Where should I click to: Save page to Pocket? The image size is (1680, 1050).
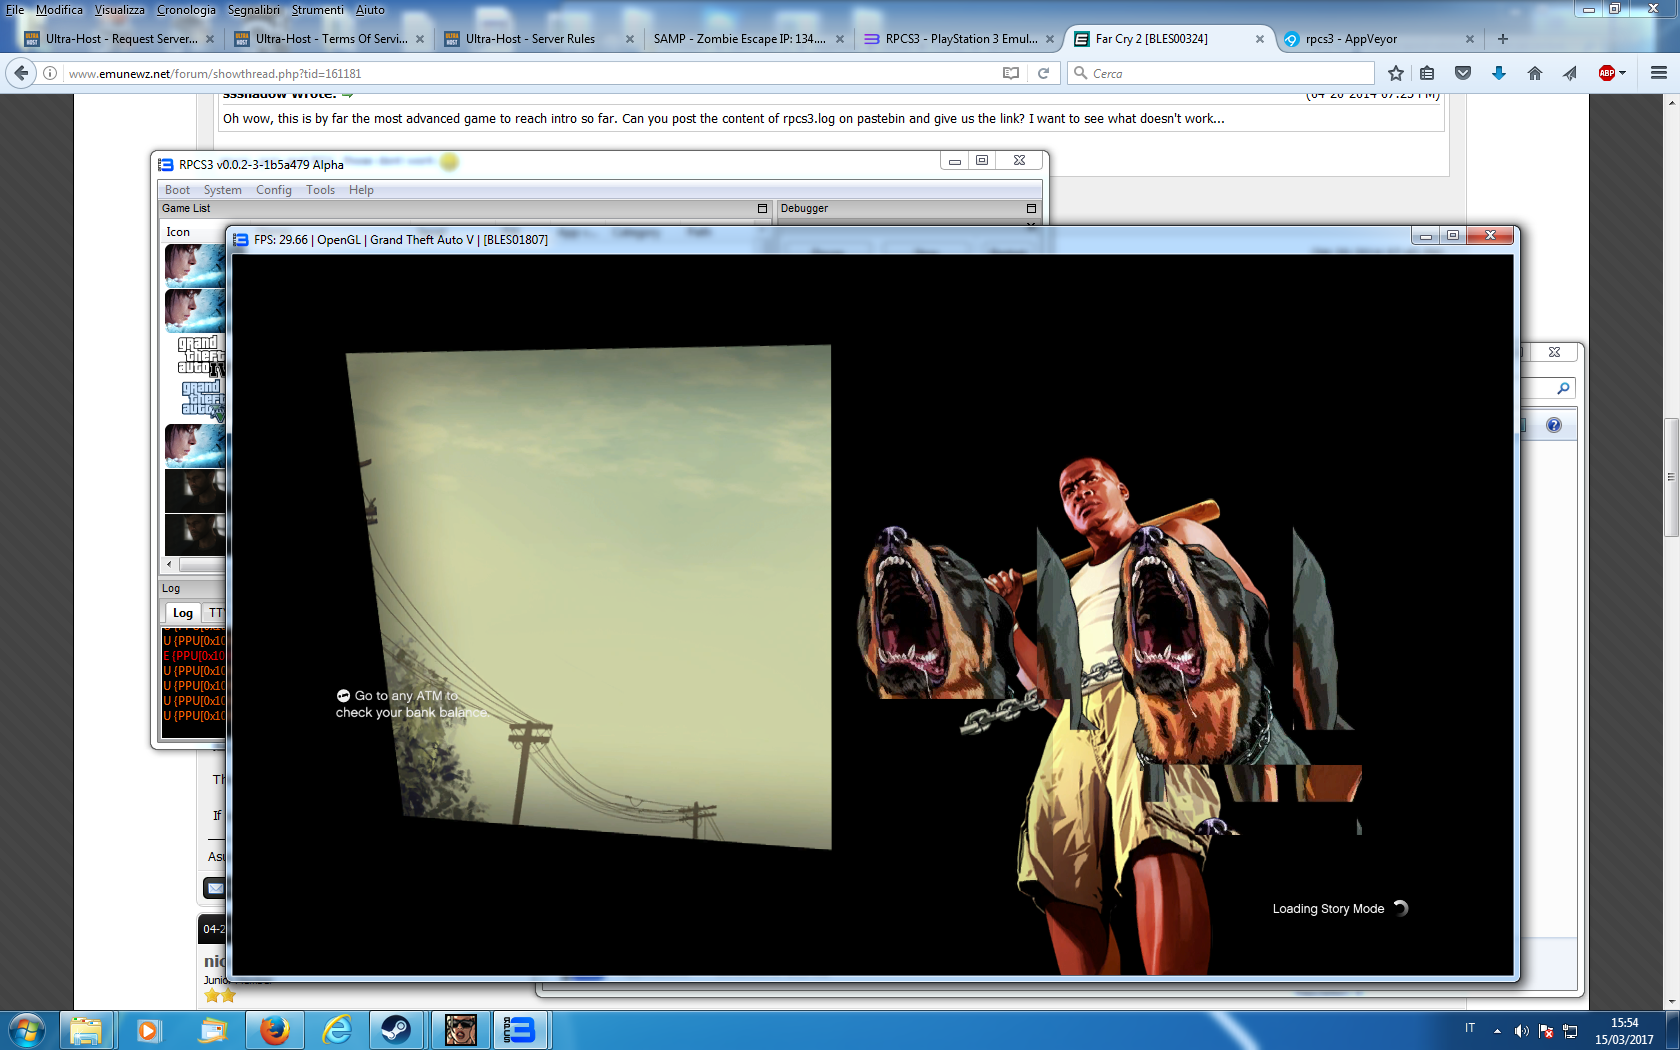pos(1463,73)
